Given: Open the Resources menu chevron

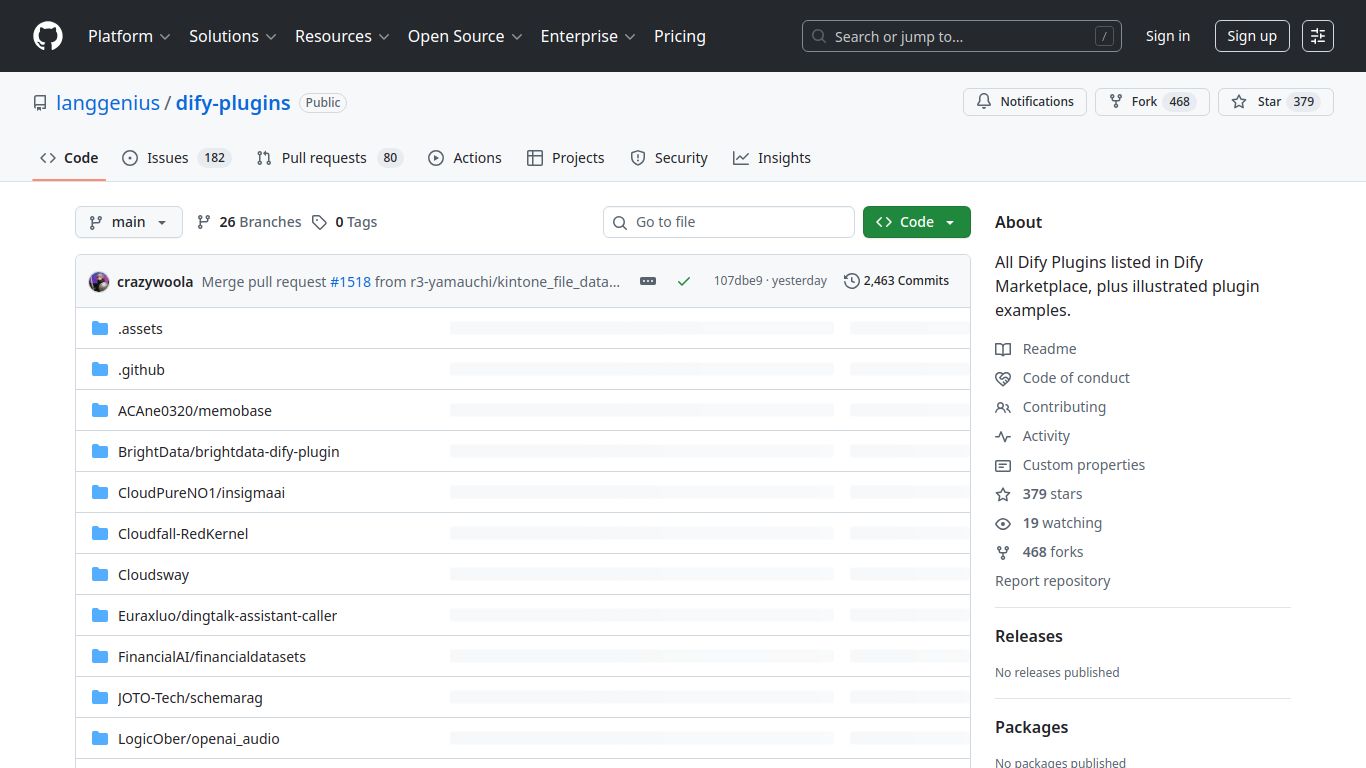Looking at the screenshot, I should click(x=385, y=37).
